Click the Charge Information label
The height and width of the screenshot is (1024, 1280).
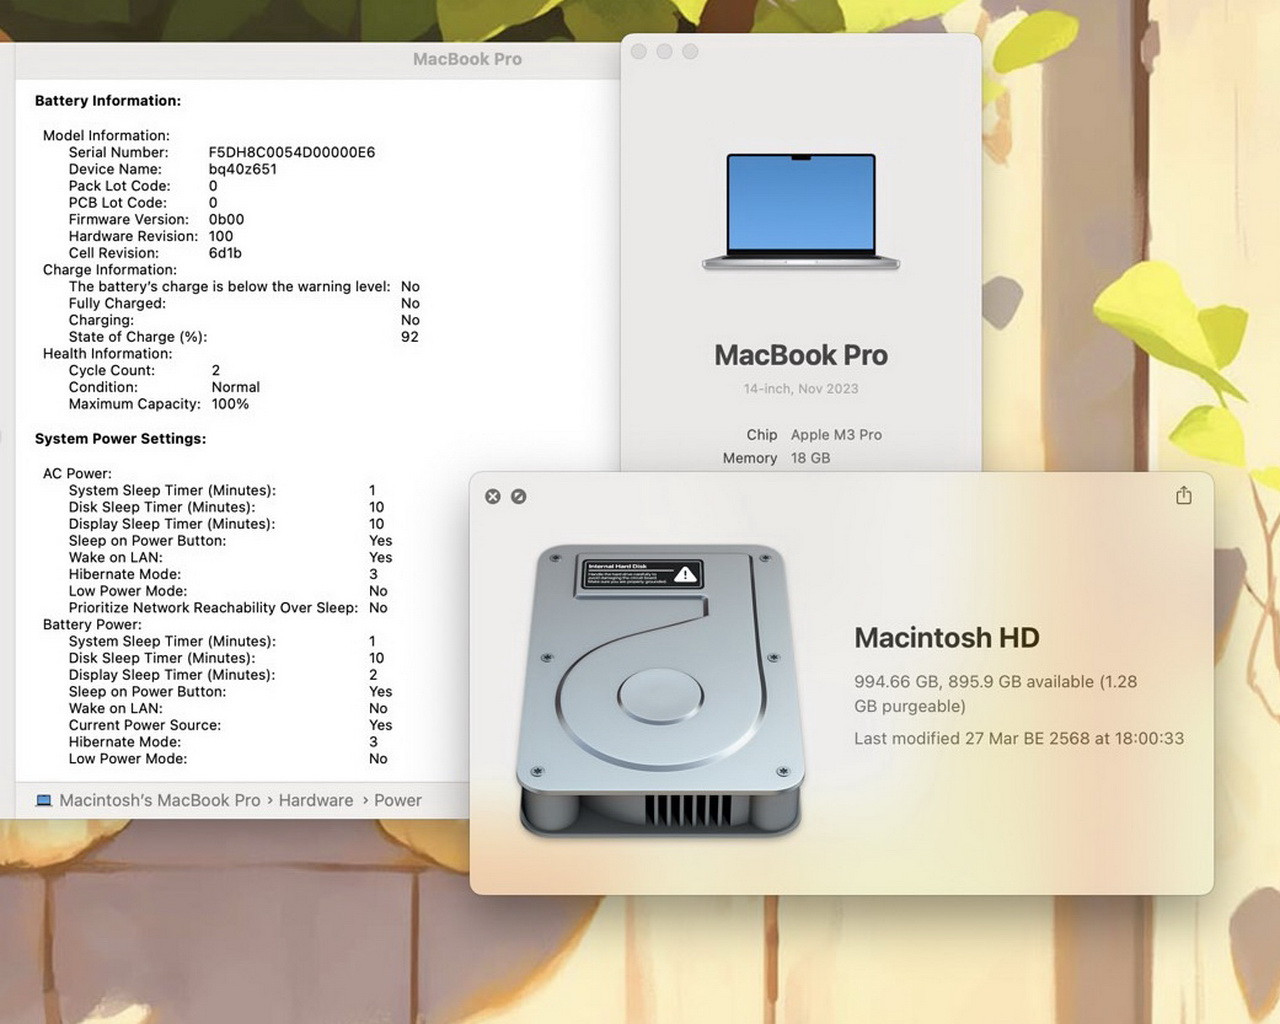(x=110, y=269)
